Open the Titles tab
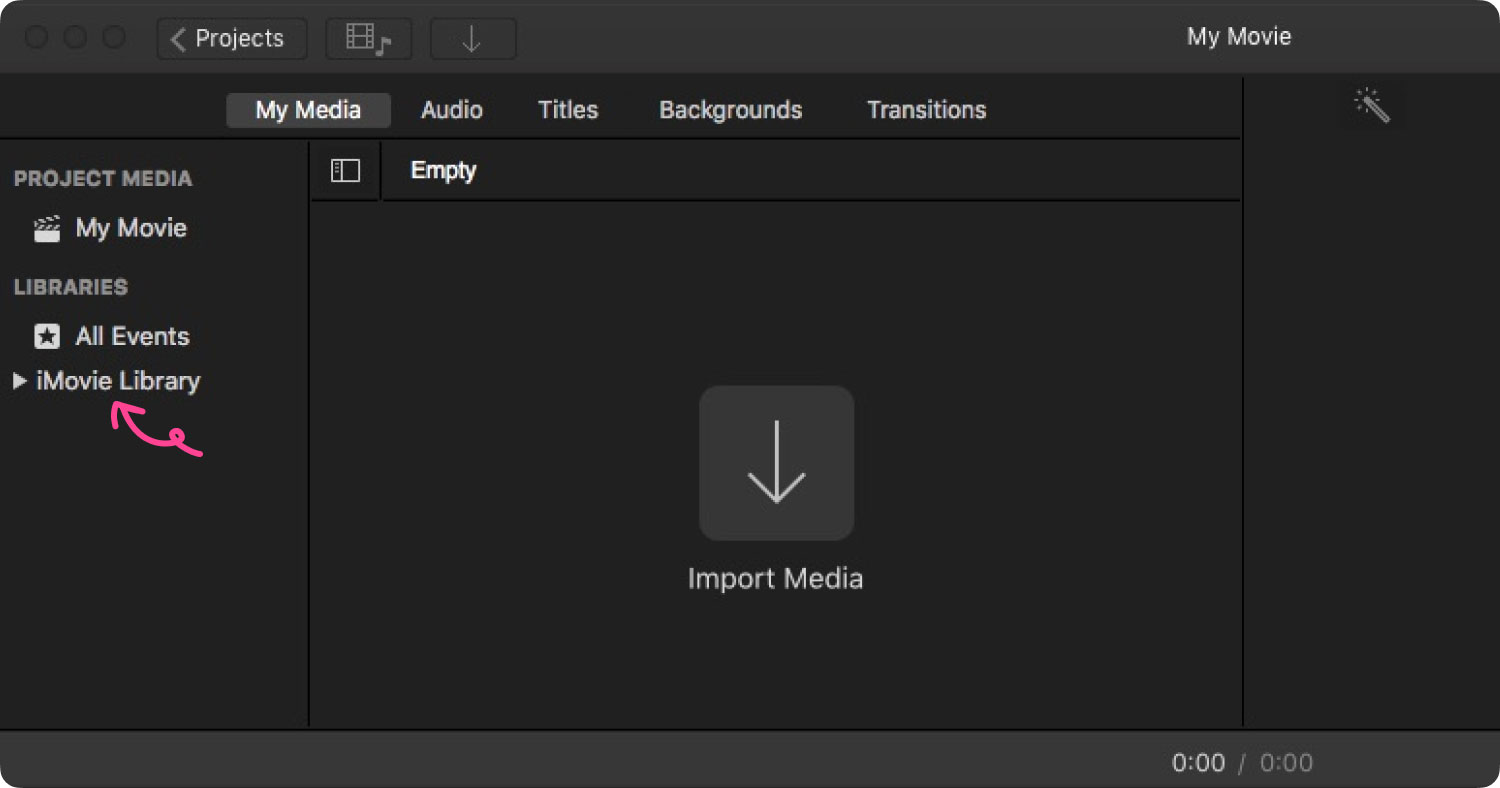 [568, 110]
